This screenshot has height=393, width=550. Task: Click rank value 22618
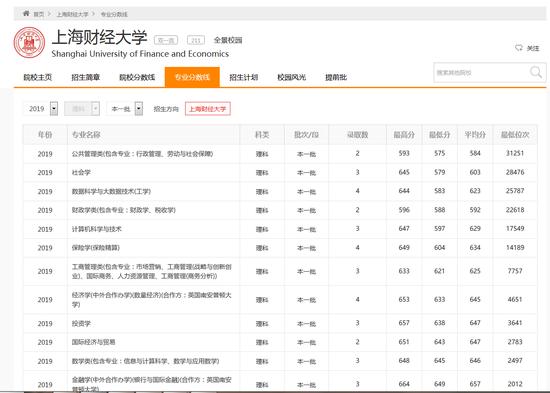click(515, 210)
